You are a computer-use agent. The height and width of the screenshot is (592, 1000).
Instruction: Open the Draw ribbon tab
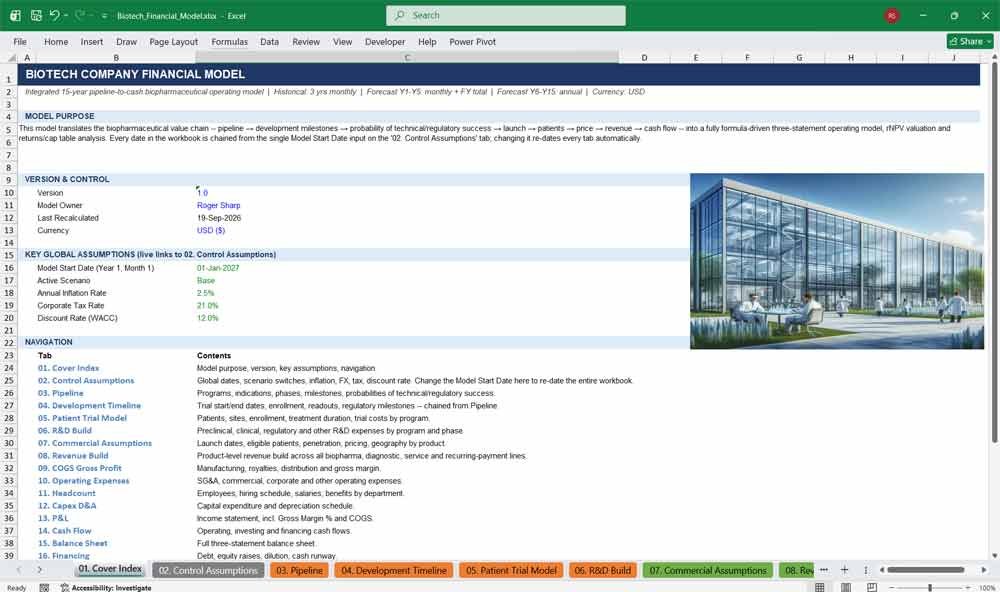point(126,41)
